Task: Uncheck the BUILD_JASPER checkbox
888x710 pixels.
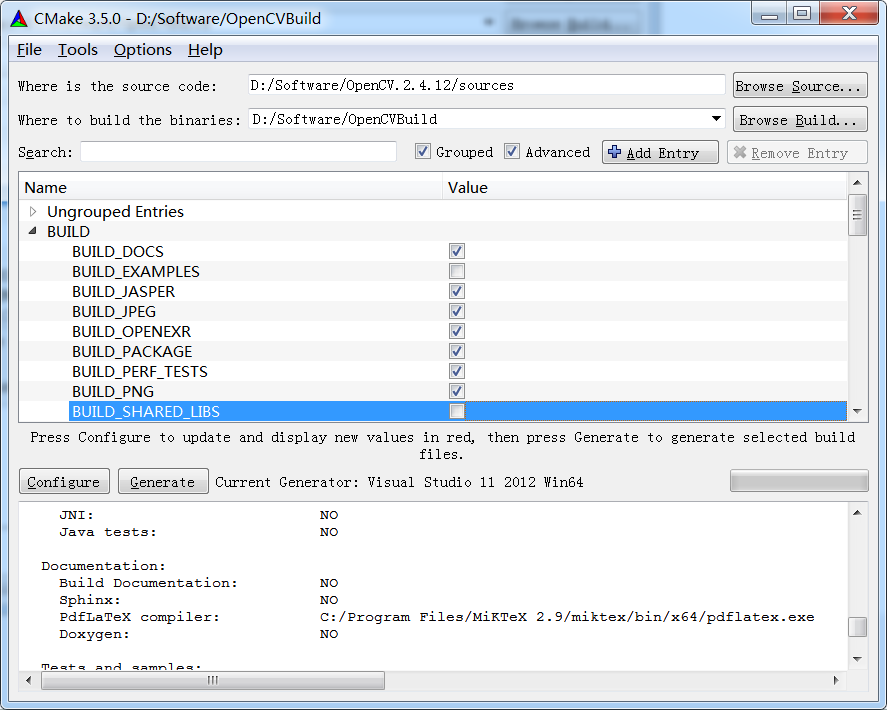Action: pos(457,291)
